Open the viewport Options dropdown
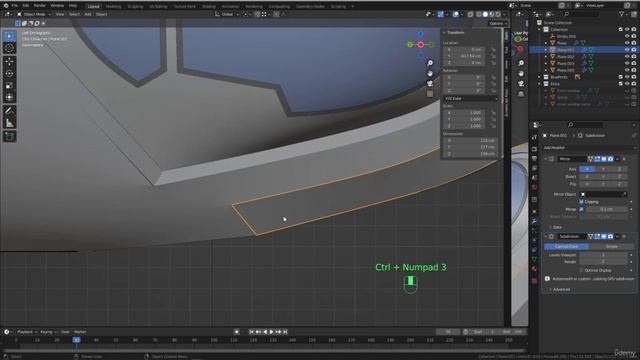 498,23
